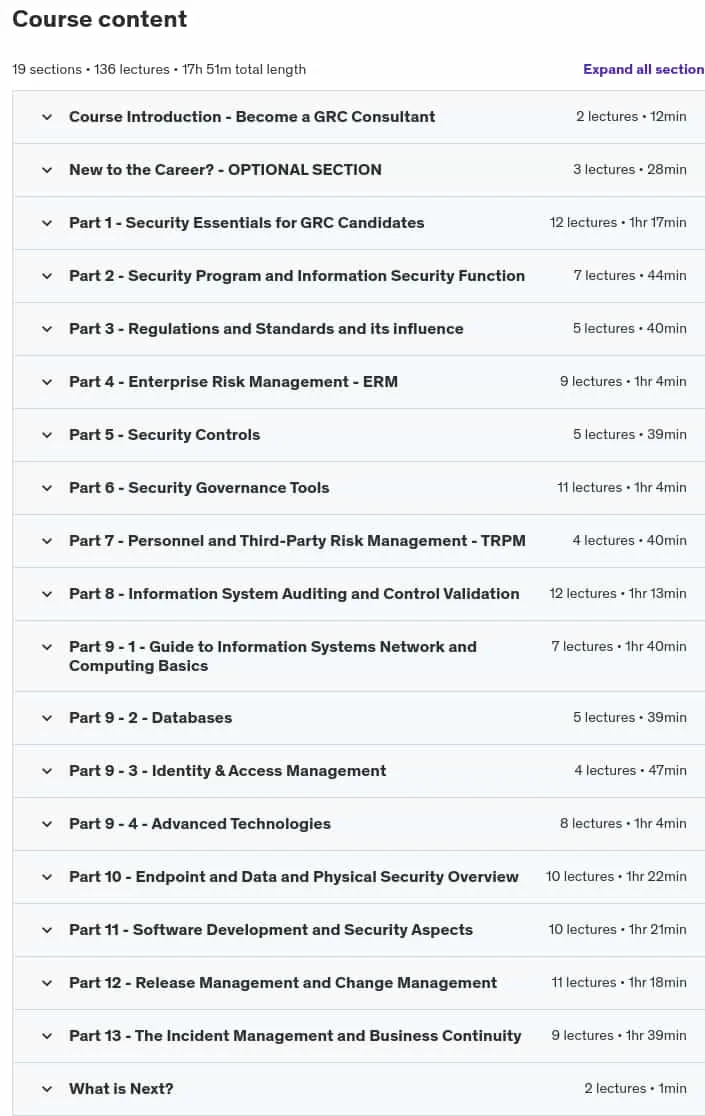Open Part 12 Release Management and Change Management
Image resolution: width=705 pixels, height=1116 pixels.
(283, 983)
